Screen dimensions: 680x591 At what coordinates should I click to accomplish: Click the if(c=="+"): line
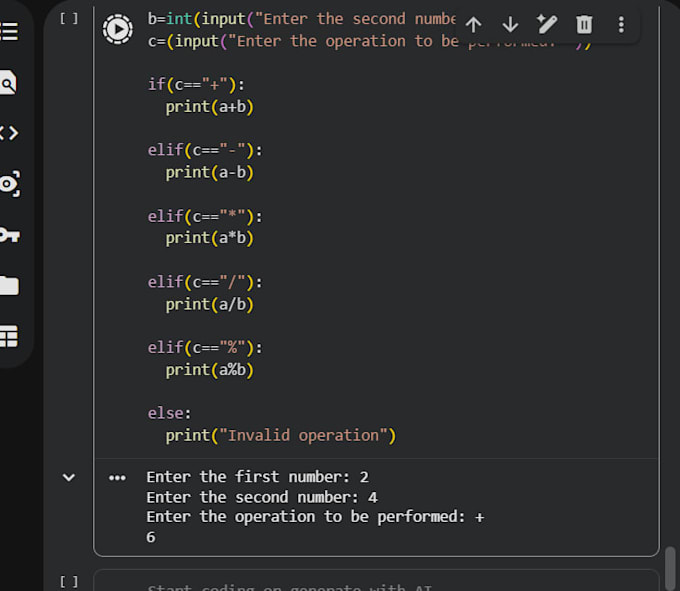tap(196, 84)
